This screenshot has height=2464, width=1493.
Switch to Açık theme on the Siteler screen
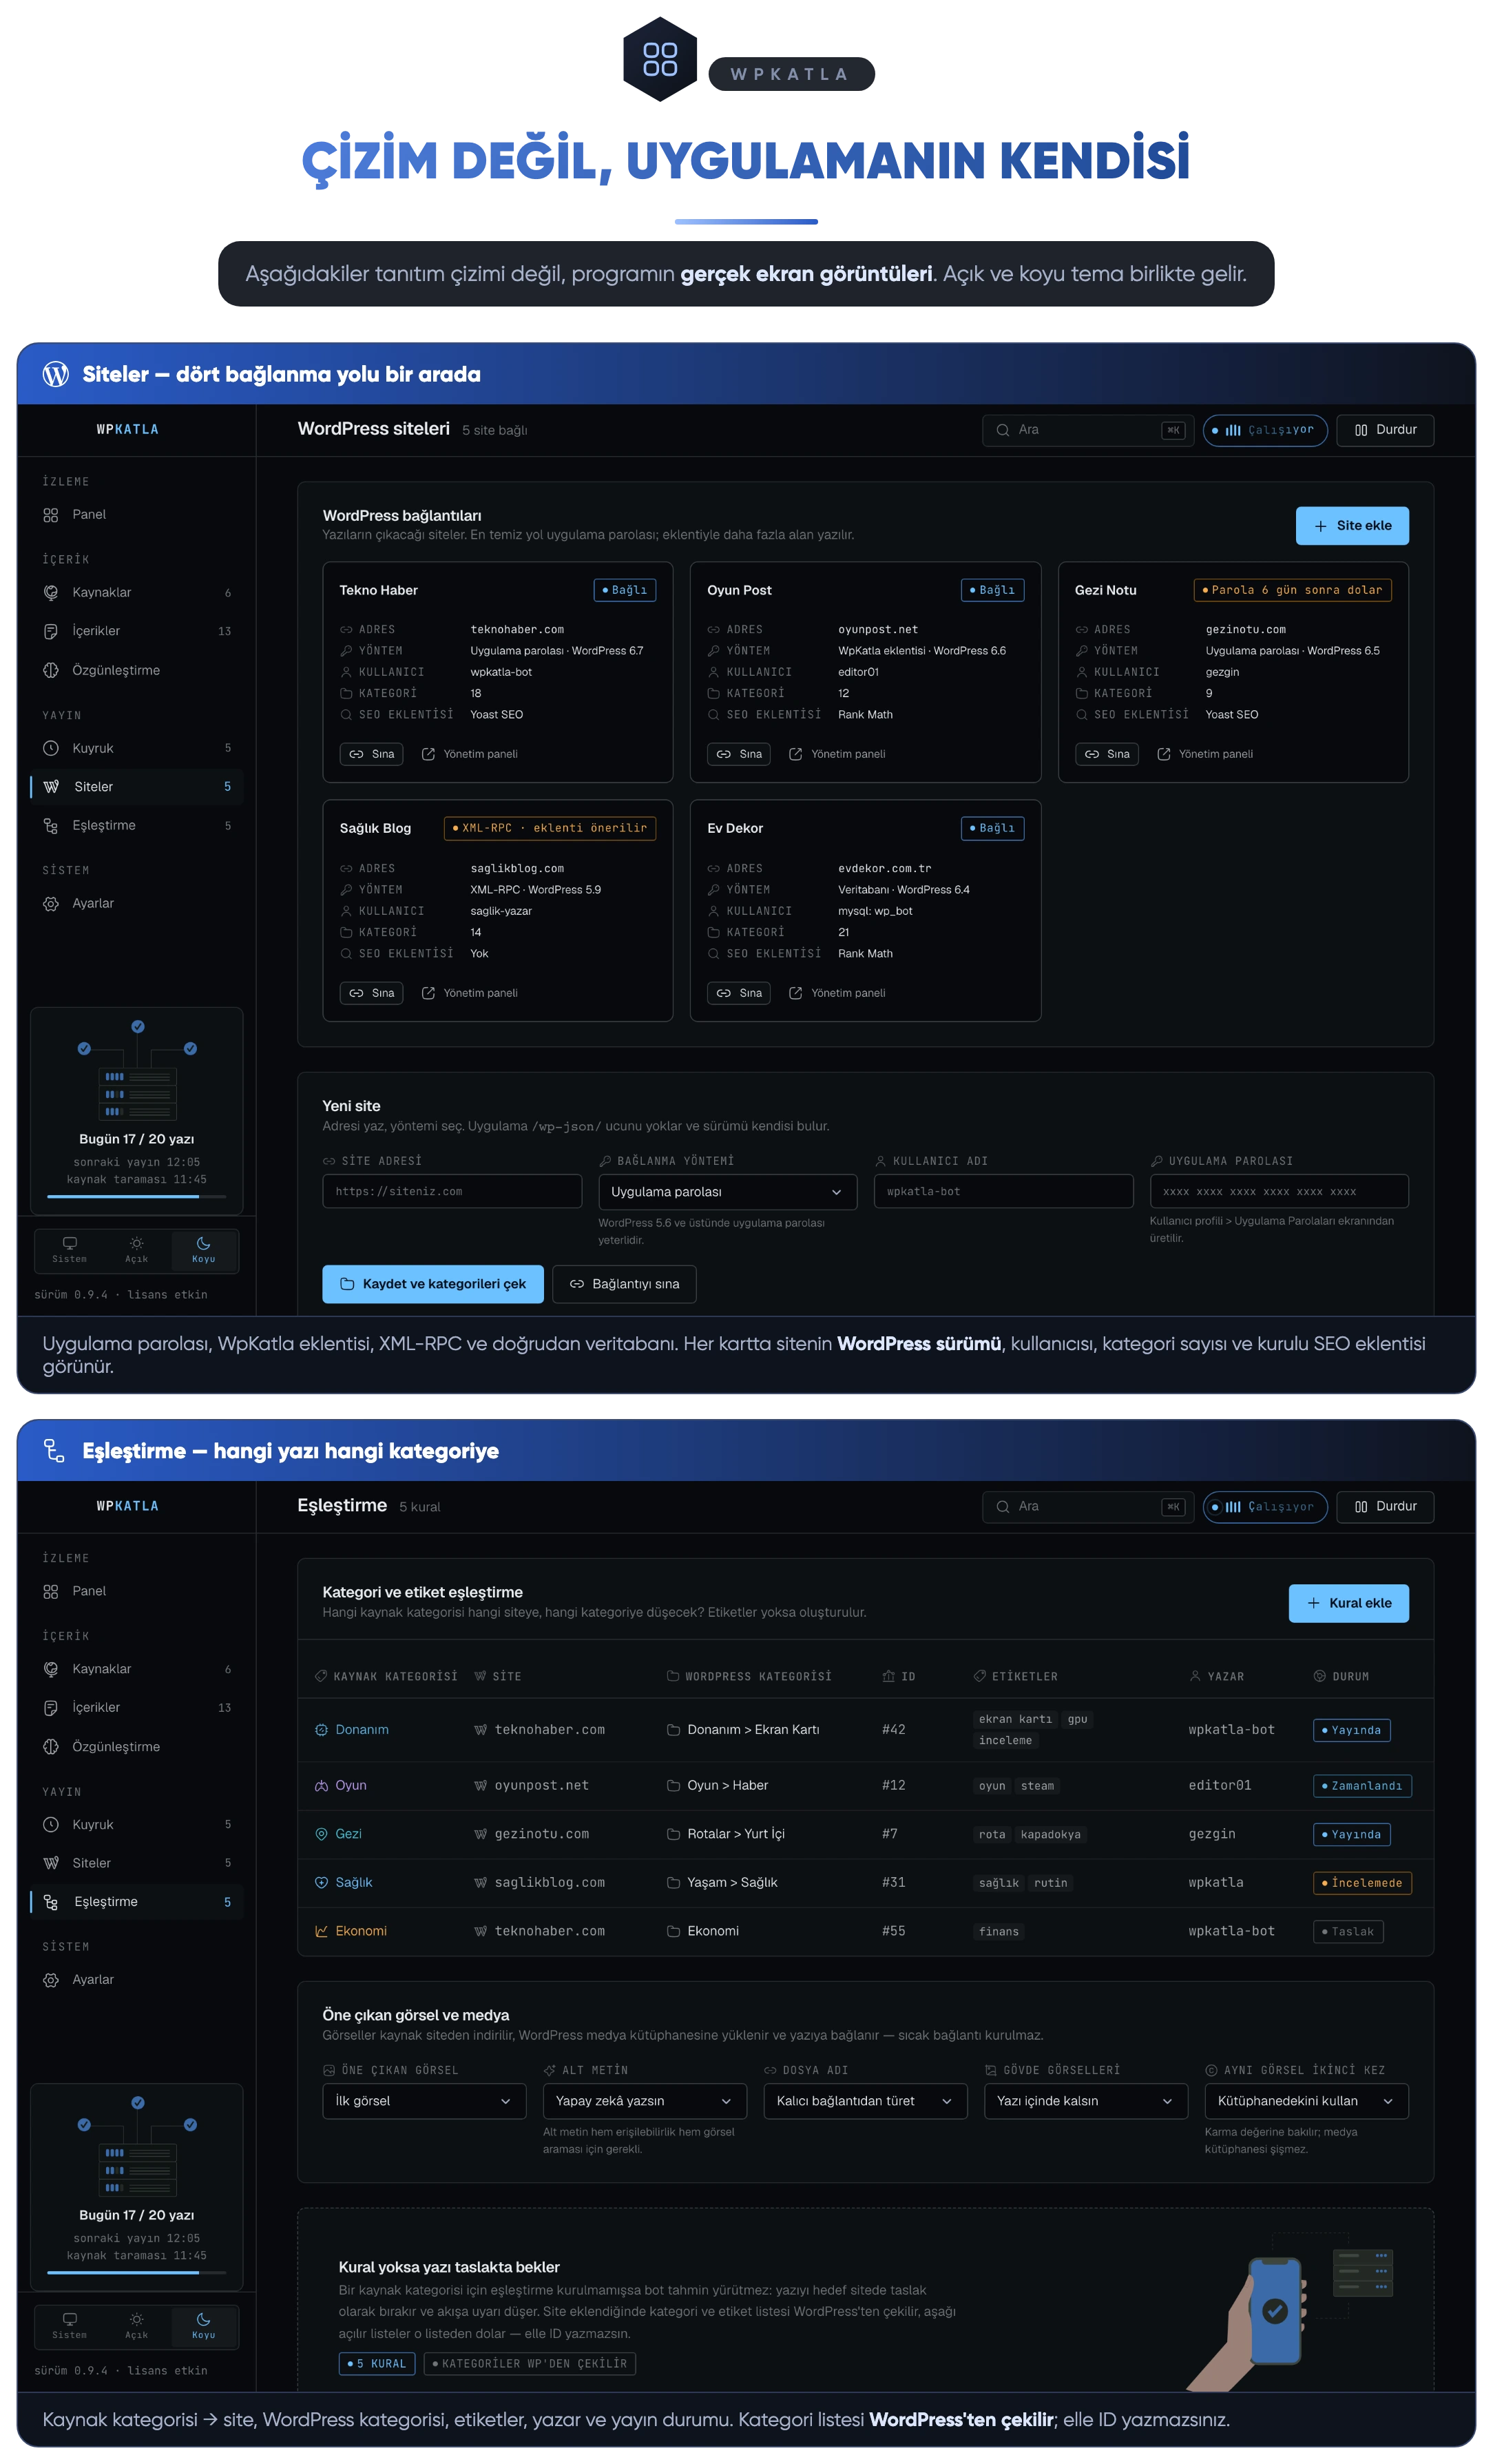[x=137, y=1250]
